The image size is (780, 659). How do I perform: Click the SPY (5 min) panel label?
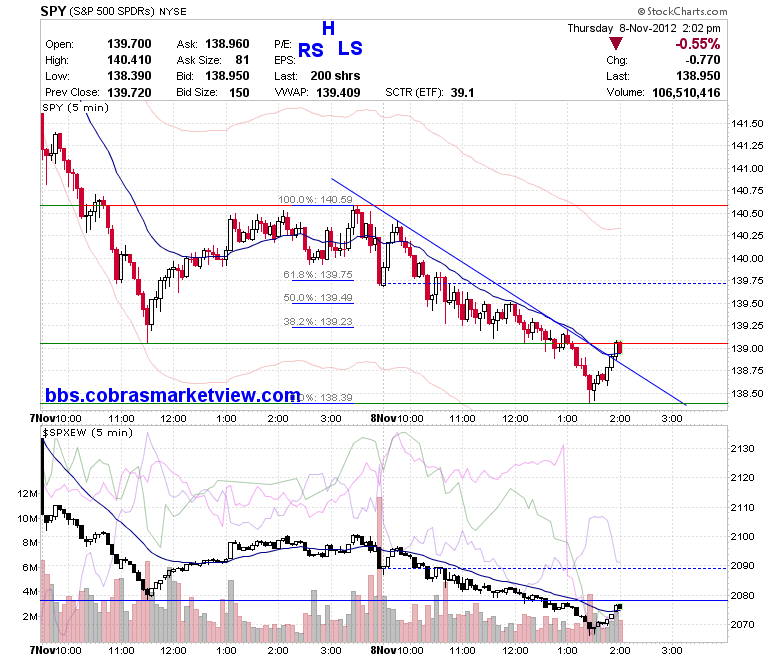coord(76,107)
